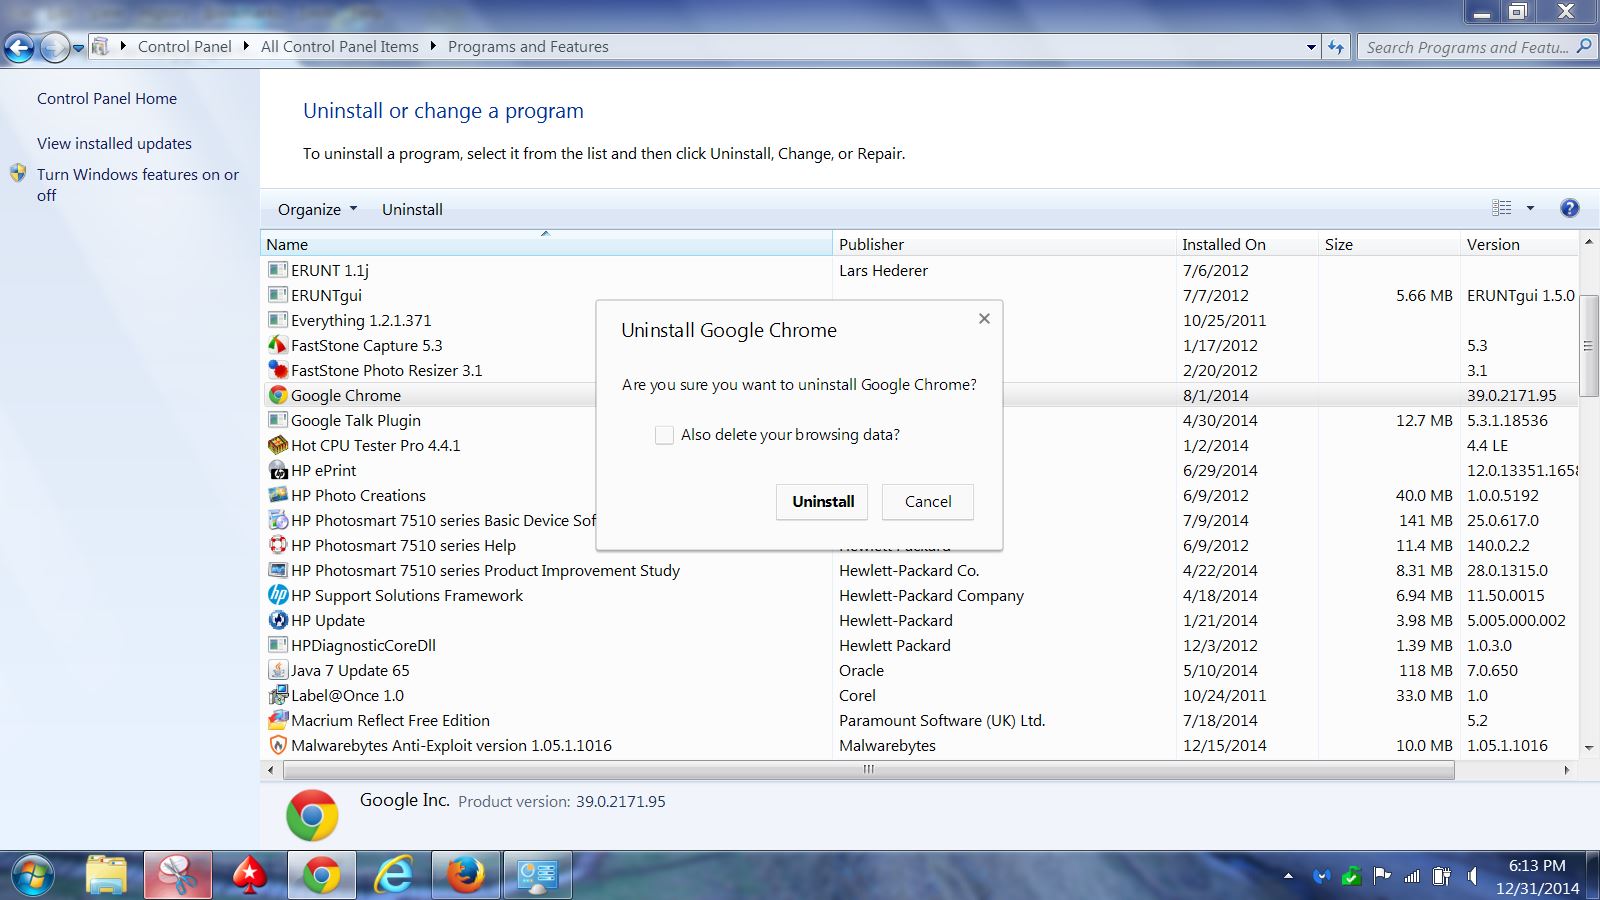Expand the arrow after All Control Panel Items
This screenshot has height=900, width=1600.
(433, 46)
